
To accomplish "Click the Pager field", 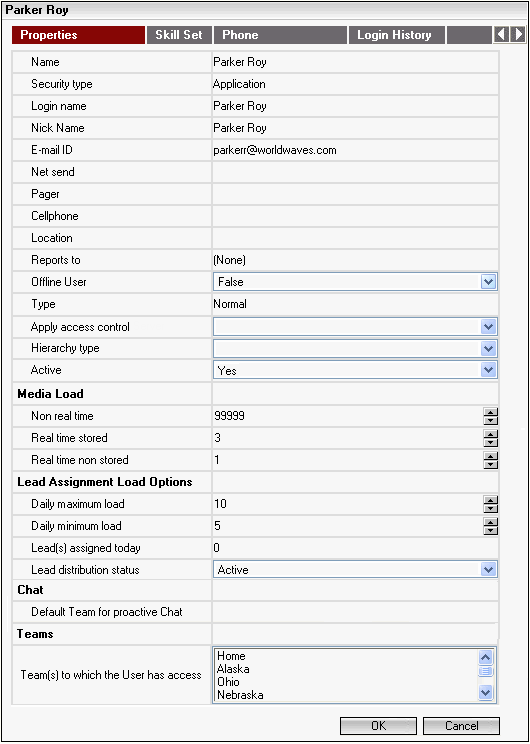I will [355, 194].
